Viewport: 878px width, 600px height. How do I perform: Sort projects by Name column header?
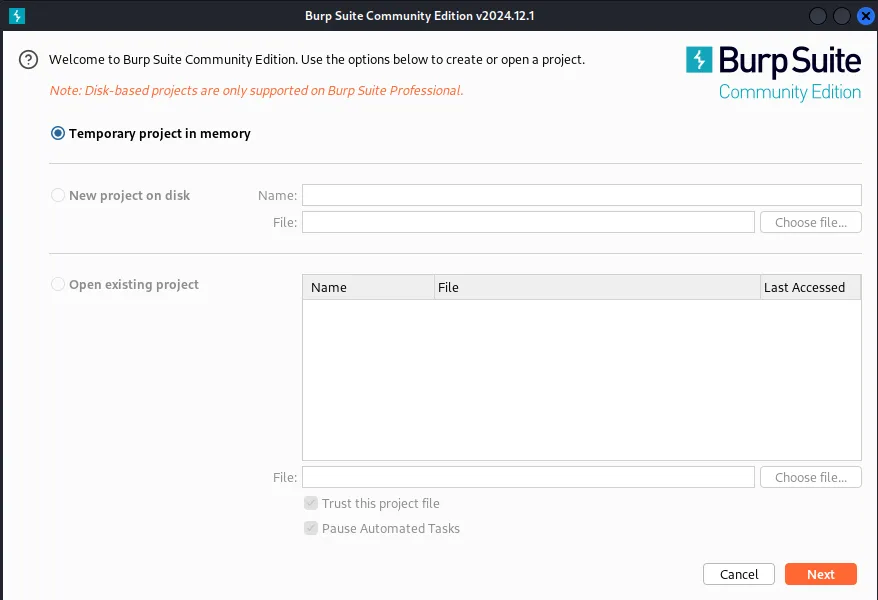pos(368,287)
